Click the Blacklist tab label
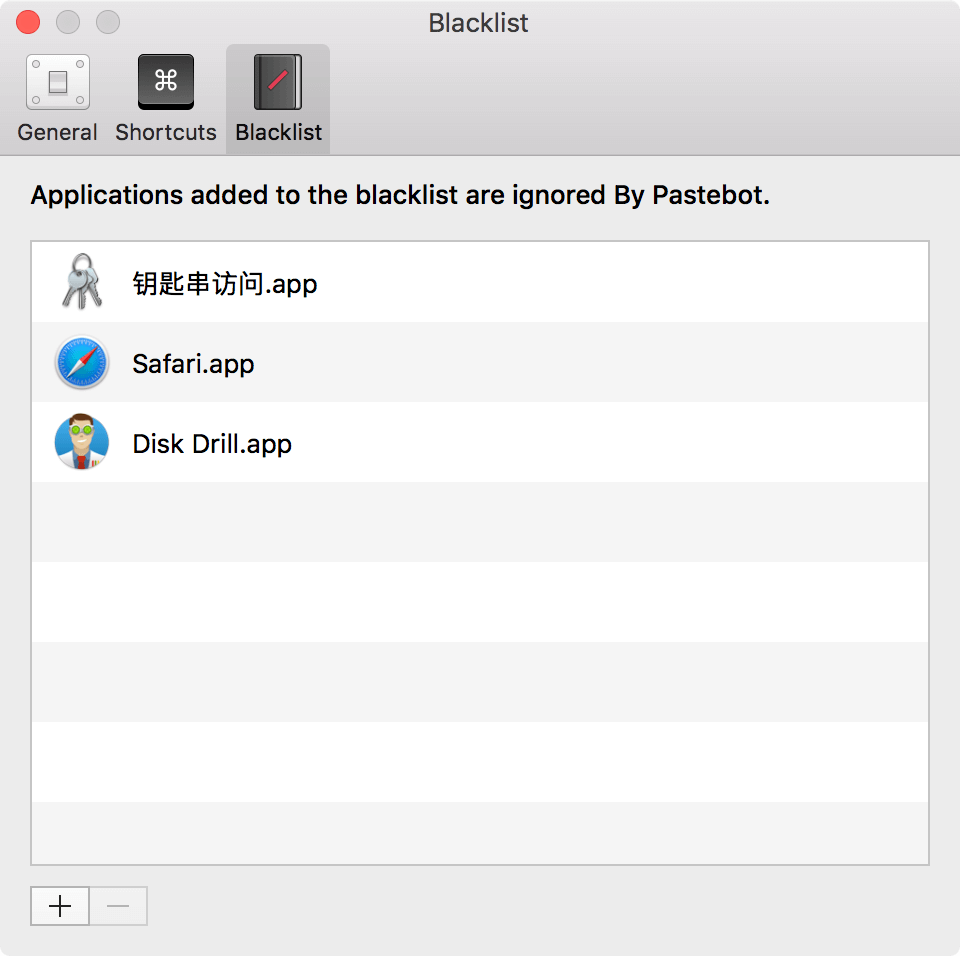This screenshot has width=960, height=956. (279, 132)
